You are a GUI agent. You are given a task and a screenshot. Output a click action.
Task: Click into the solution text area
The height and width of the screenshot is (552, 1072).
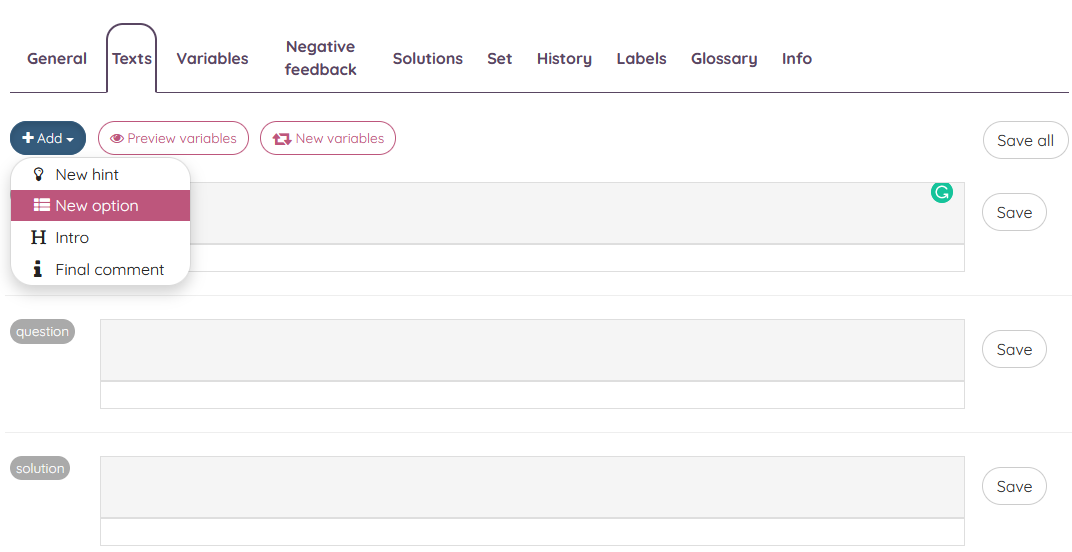click(x=532, y=487)
